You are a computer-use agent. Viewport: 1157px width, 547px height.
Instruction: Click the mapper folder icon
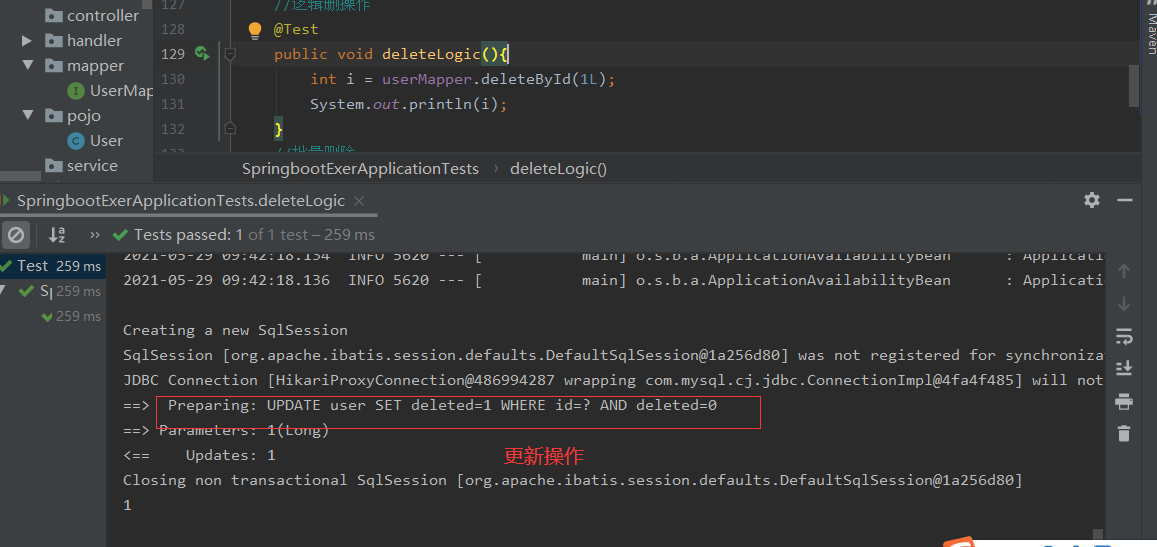53,65
